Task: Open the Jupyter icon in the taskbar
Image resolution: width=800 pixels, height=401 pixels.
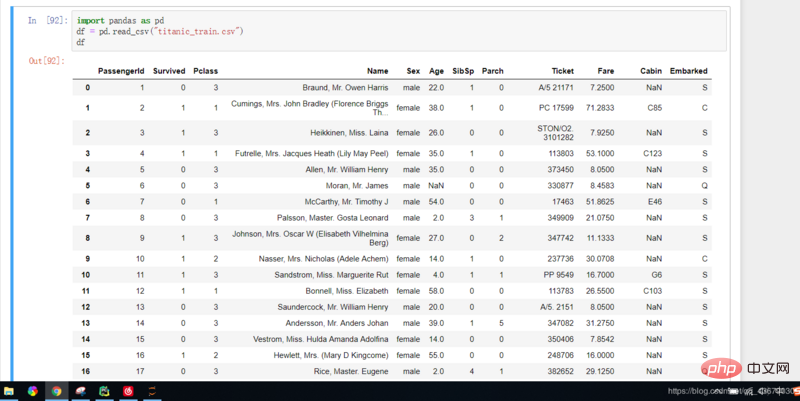Action: [152, 391]
